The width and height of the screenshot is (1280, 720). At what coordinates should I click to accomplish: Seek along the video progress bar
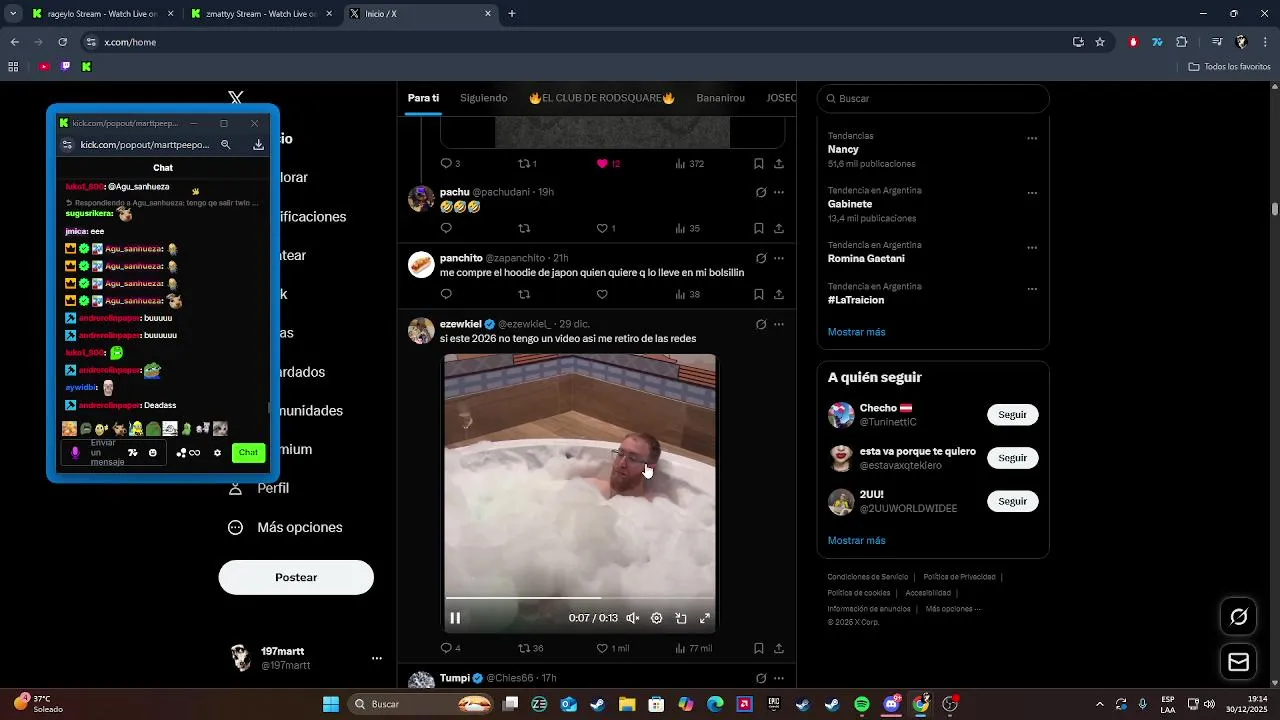click(580, 598)
